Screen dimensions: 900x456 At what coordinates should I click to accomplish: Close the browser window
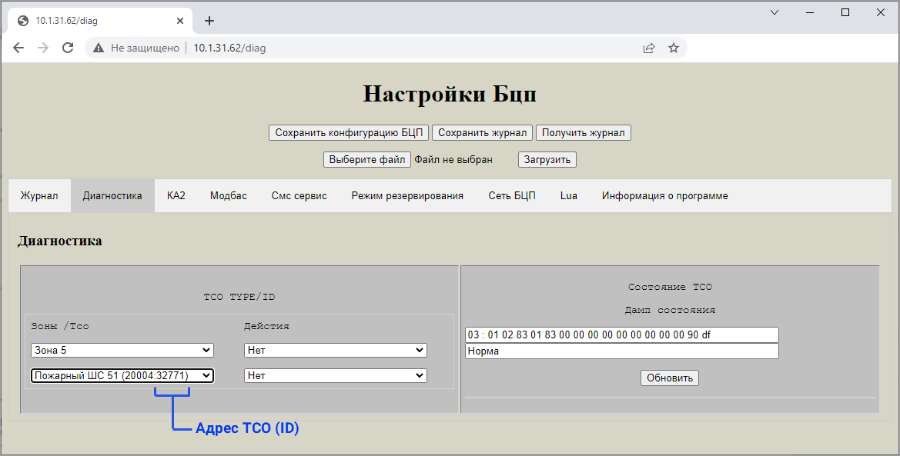click(x=880, y=13)
